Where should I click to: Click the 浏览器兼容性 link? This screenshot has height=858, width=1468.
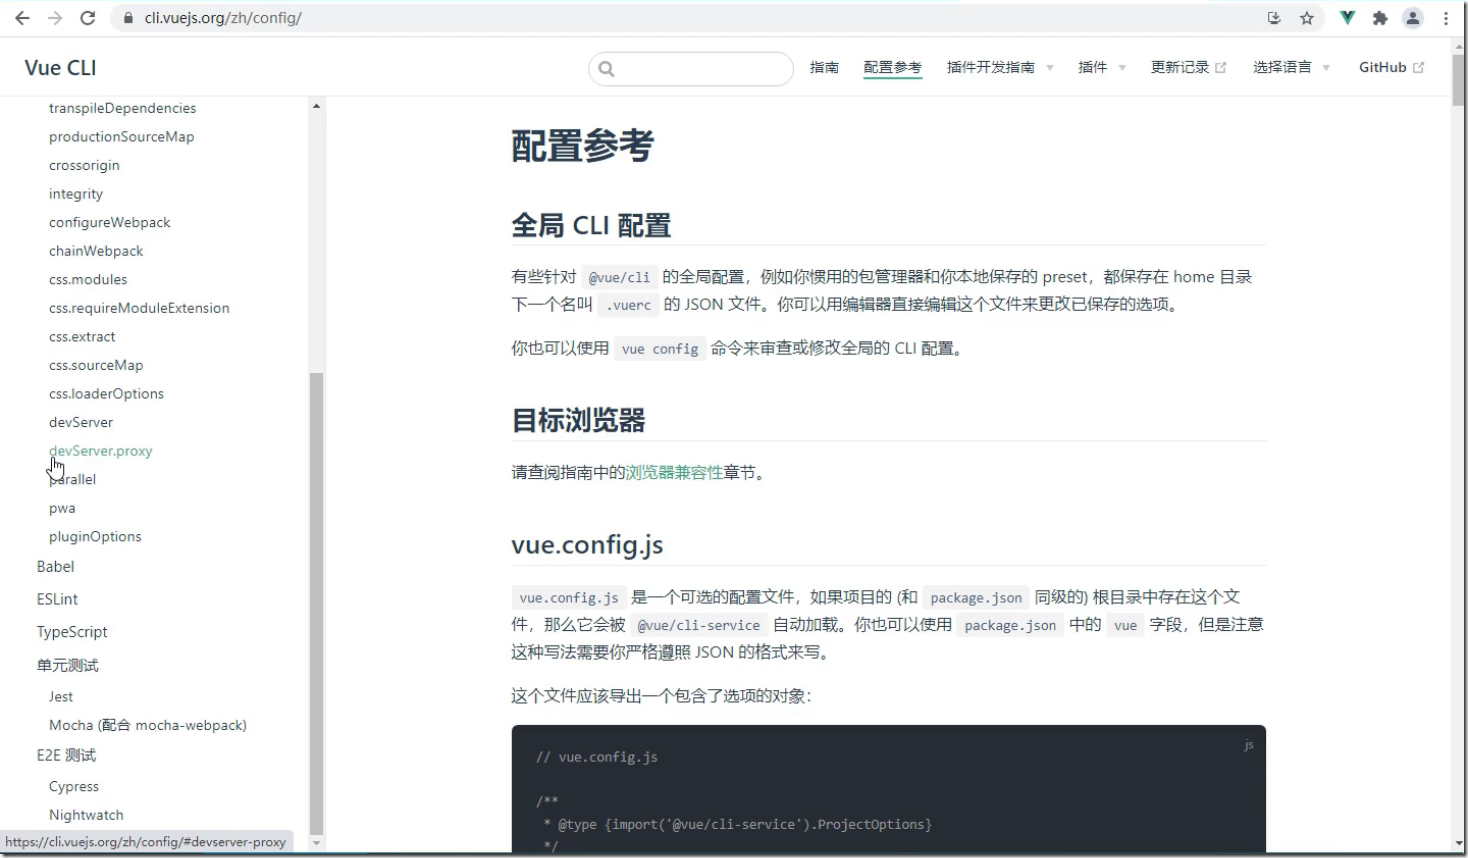pyautogui.click(x=674, y=473)
